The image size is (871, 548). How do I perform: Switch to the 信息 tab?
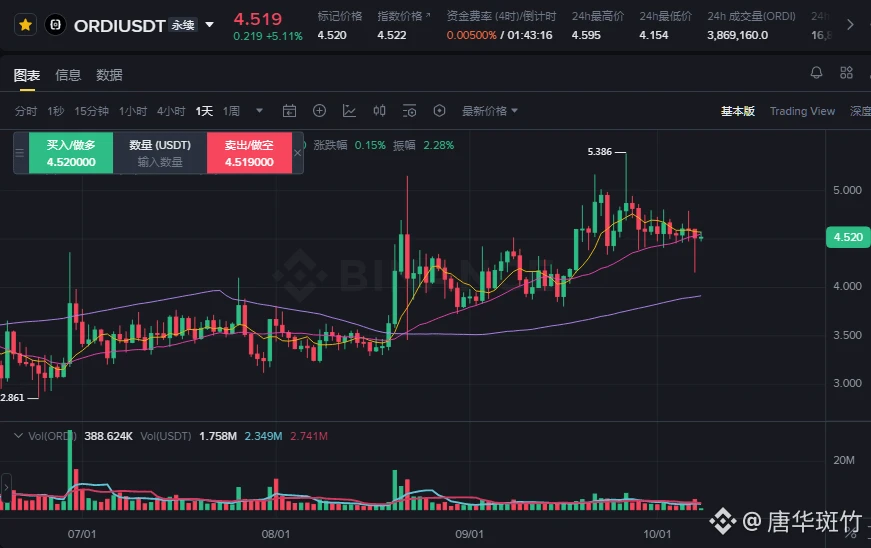point(68,75)
